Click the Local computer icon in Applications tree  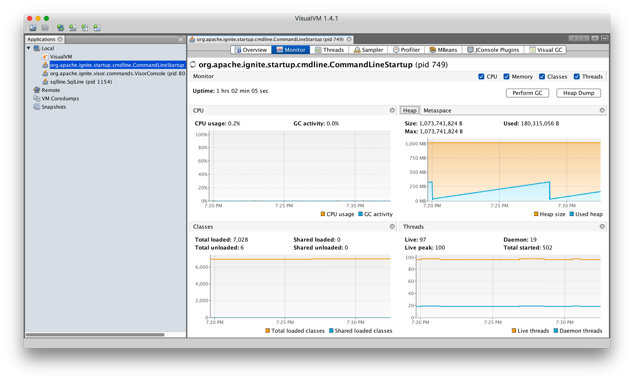[x=37, y=48]
